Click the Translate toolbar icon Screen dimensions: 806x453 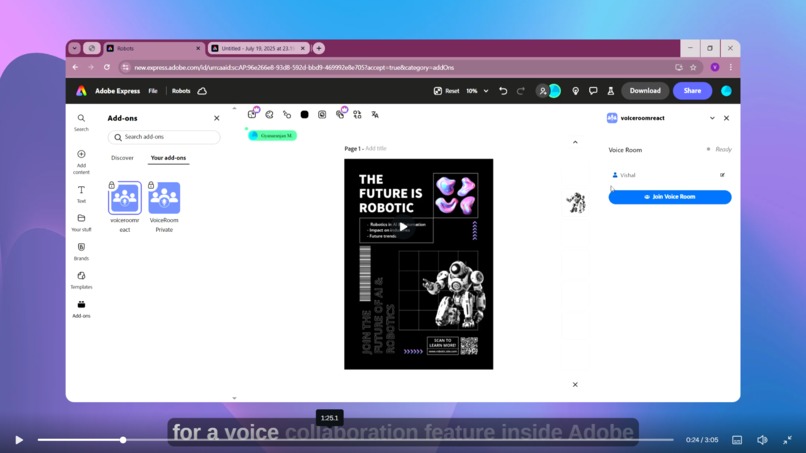coord(375,115)
